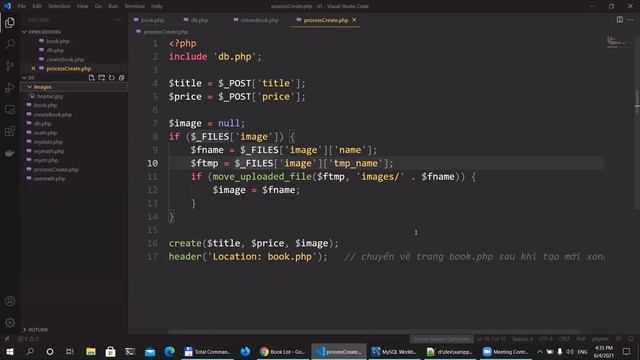The width and height of the screenshot is (640, 360).
Task: Click the UTF-8 encoding indicator
Action: (545, 339)
